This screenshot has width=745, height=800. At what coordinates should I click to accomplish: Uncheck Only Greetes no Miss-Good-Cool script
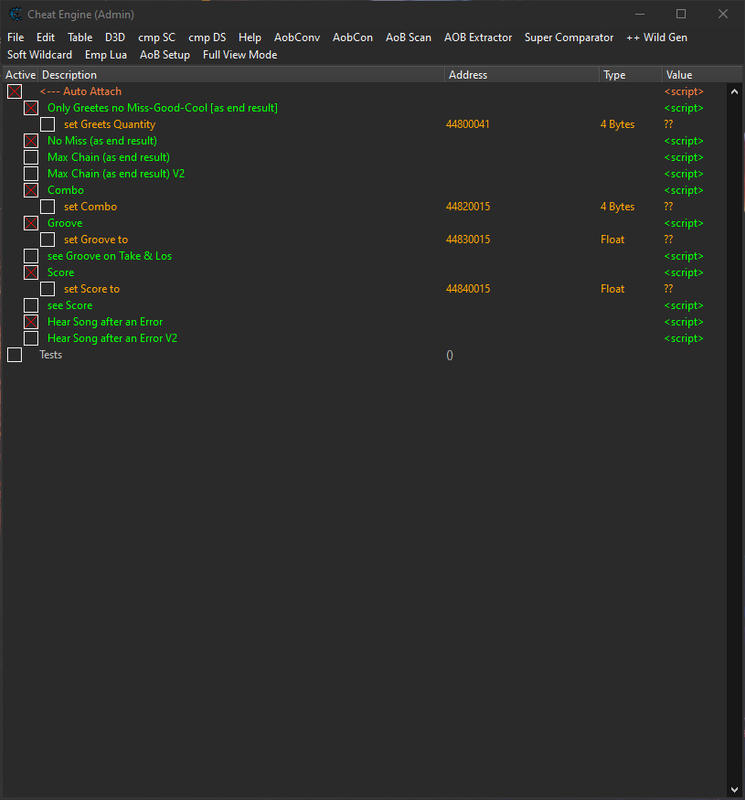(31, 108)
